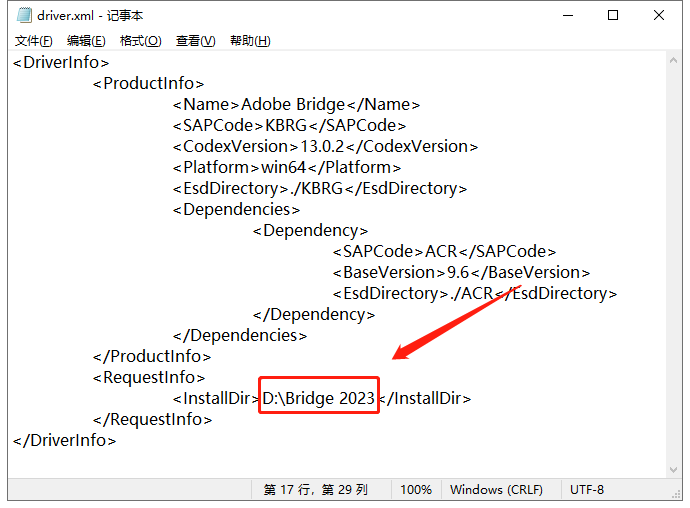Open the 格式(O) menu
690x508 pixels.
coord(140,41)
